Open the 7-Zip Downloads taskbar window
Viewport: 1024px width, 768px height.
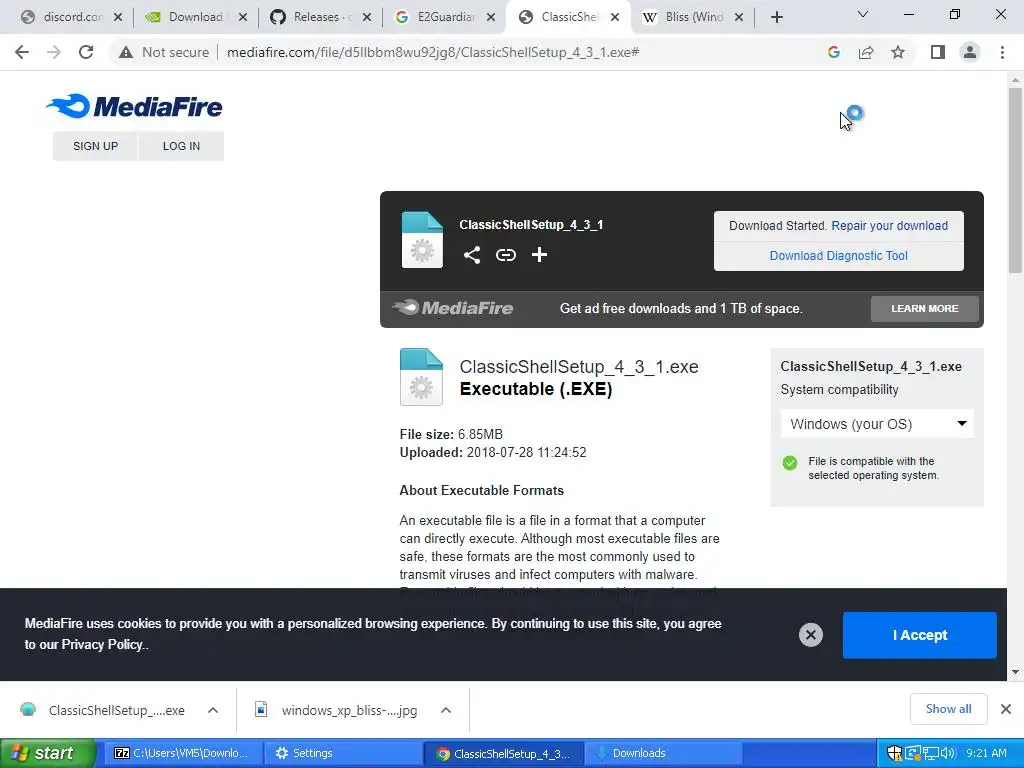click(182, 753)
